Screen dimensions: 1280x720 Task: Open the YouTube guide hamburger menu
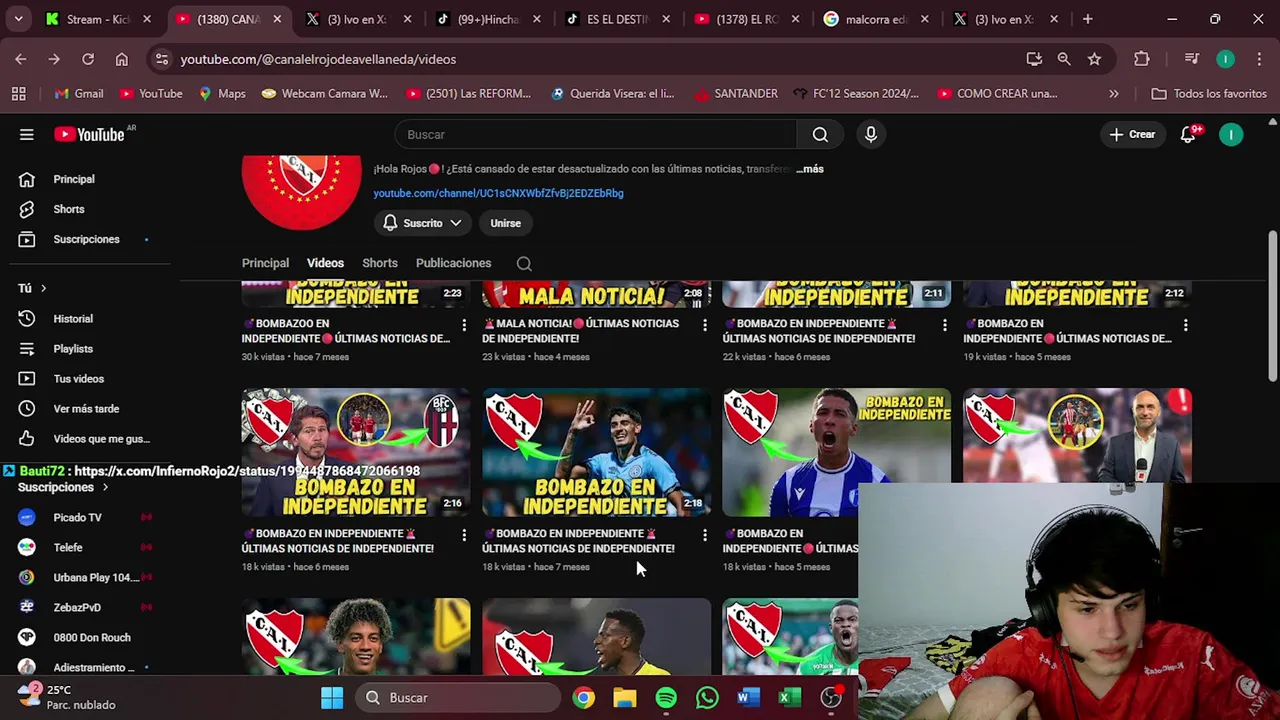click(27, 134)
